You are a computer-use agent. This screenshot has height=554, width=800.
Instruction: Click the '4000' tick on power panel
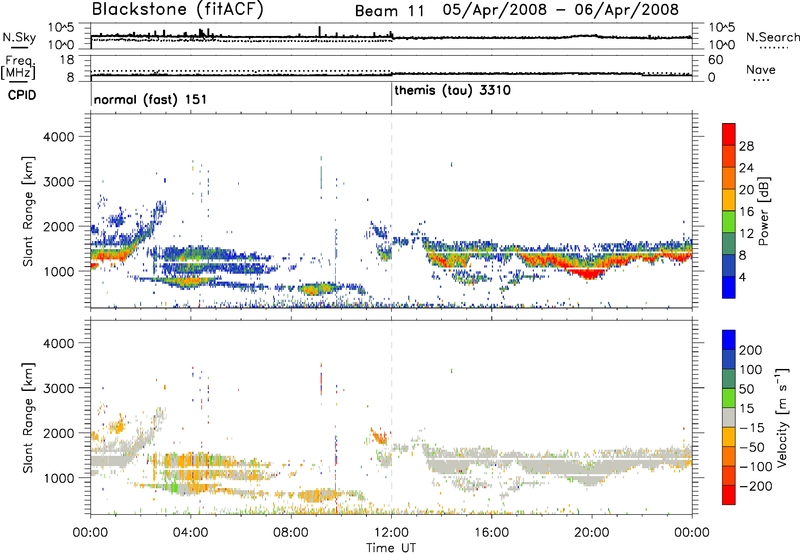[58, 137]
